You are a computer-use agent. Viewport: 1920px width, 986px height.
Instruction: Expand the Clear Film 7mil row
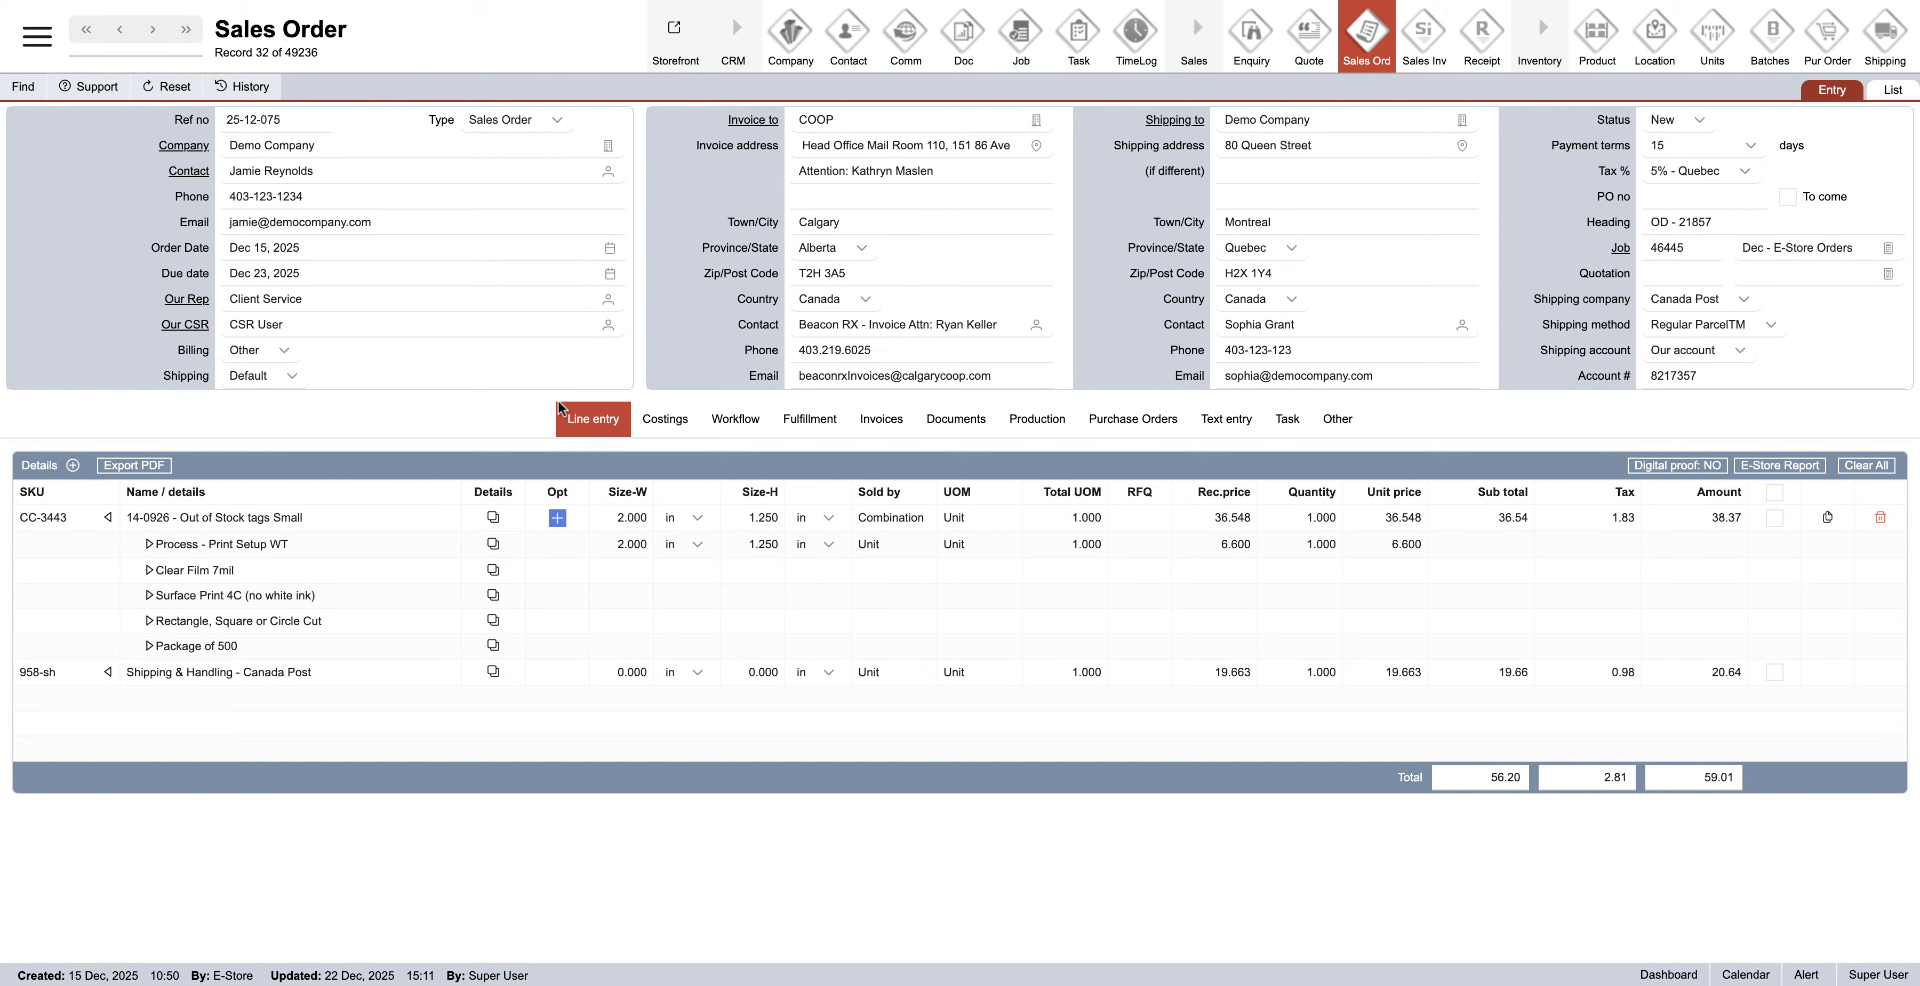point(149,570)
